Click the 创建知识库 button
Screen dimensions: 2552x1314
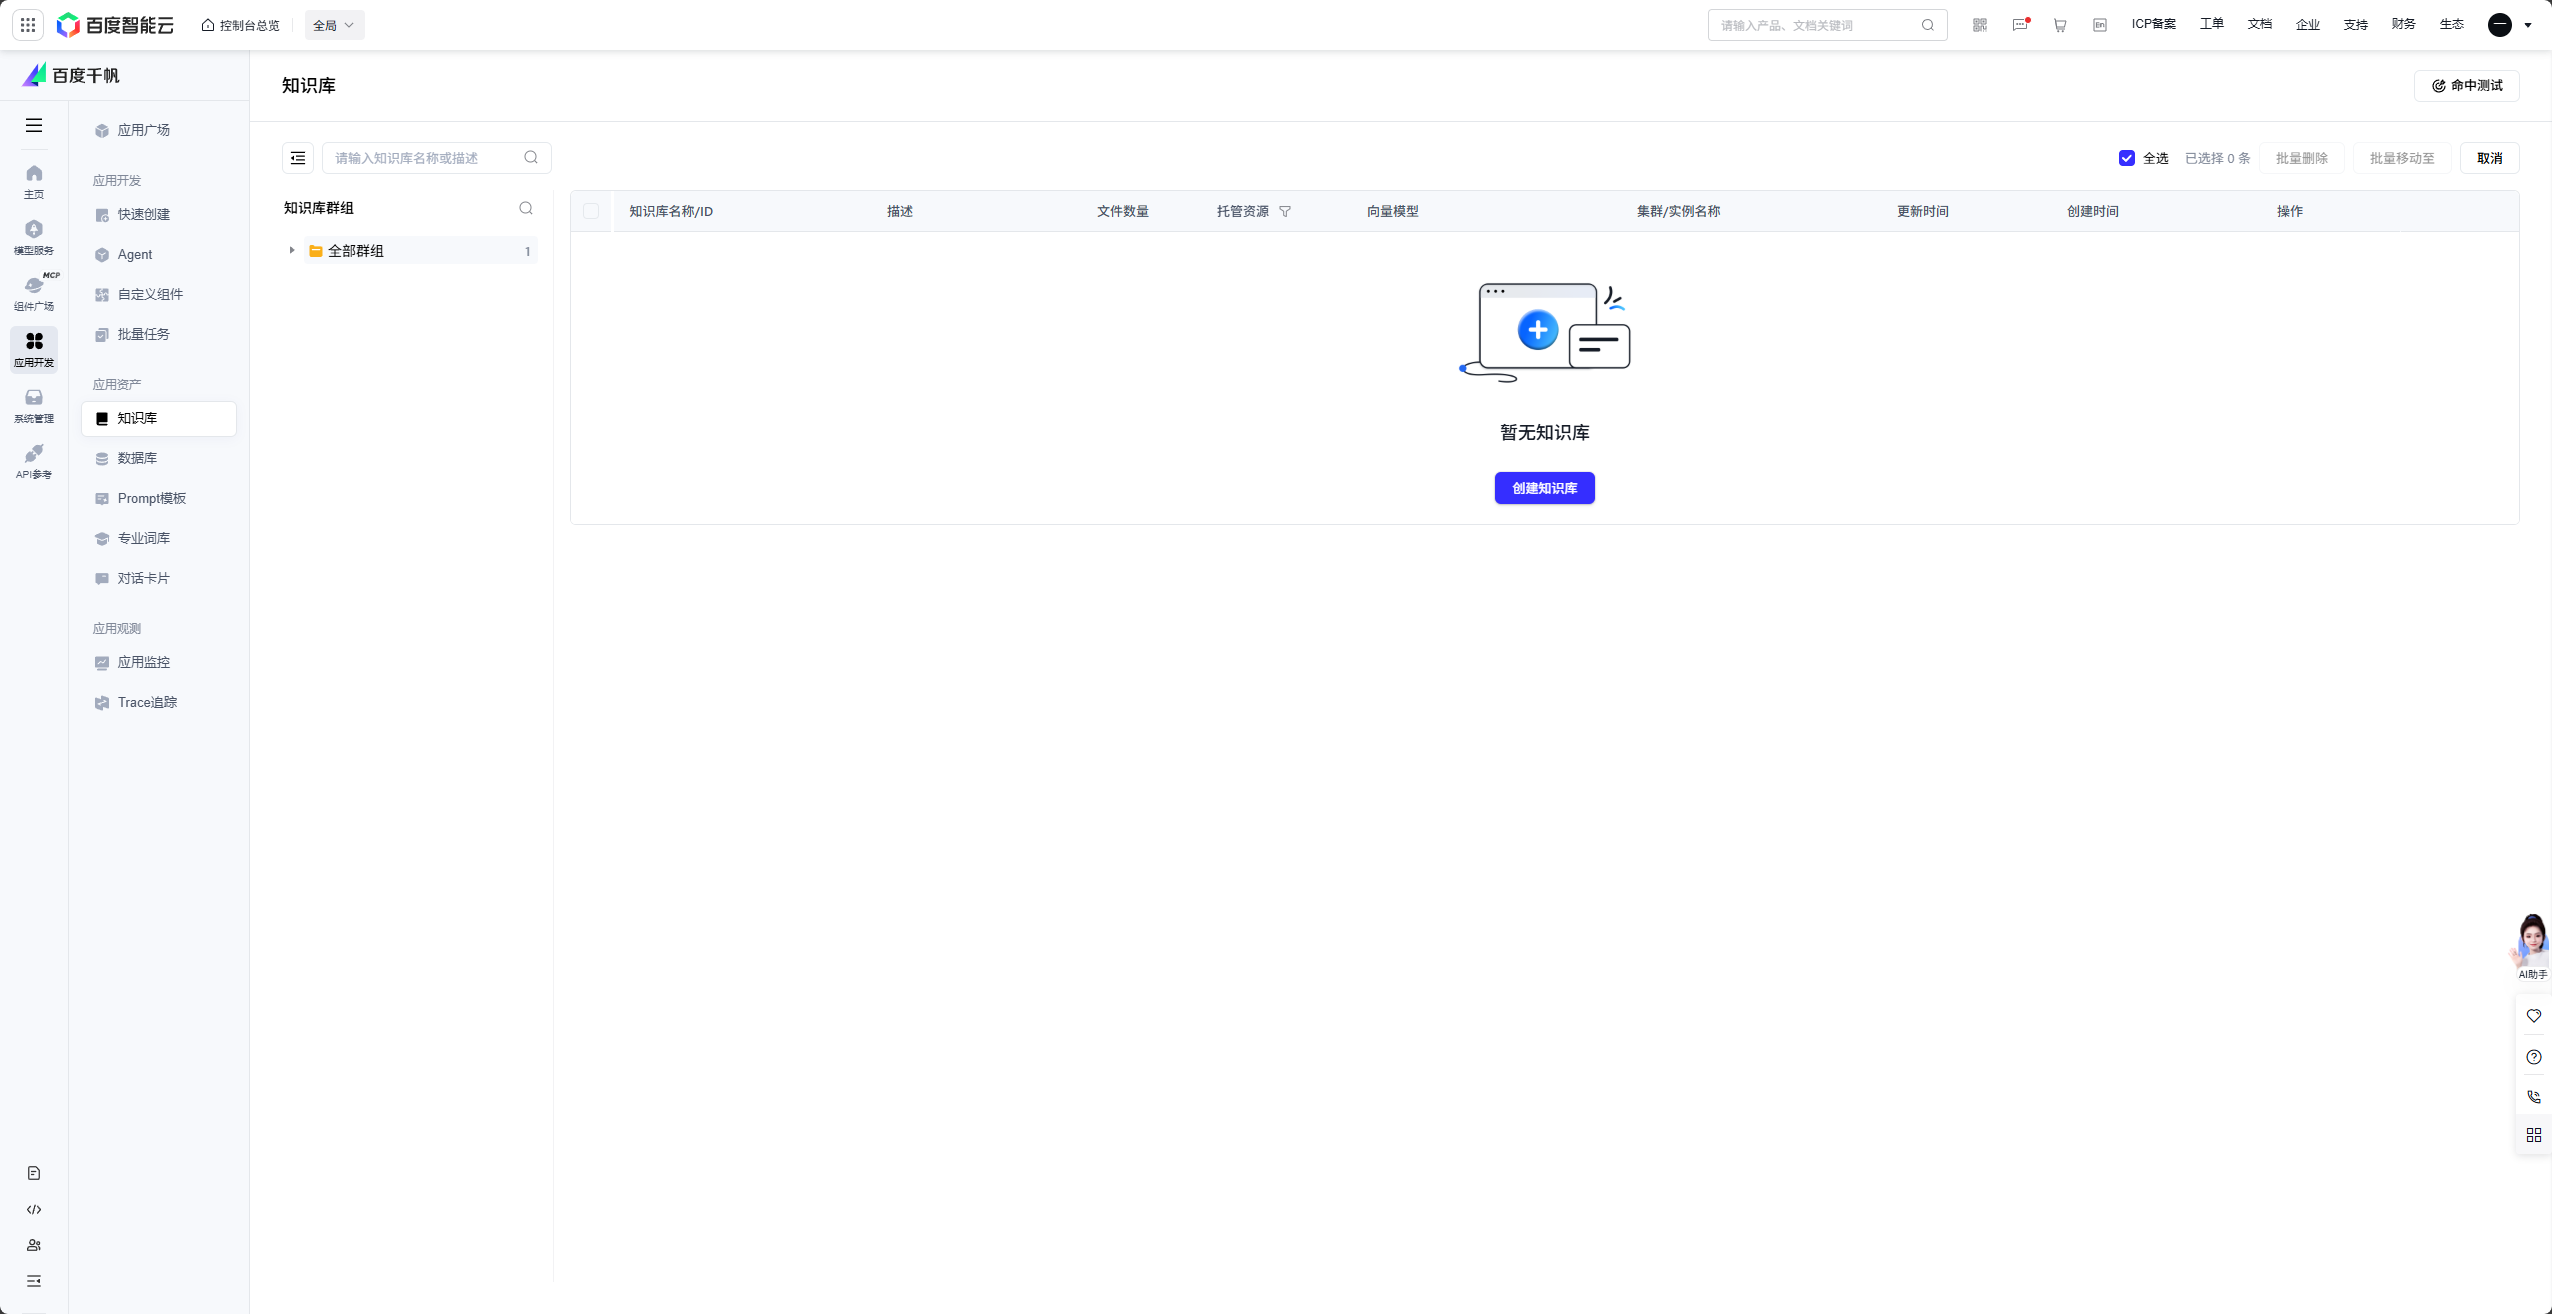[x=1544, y=488]
